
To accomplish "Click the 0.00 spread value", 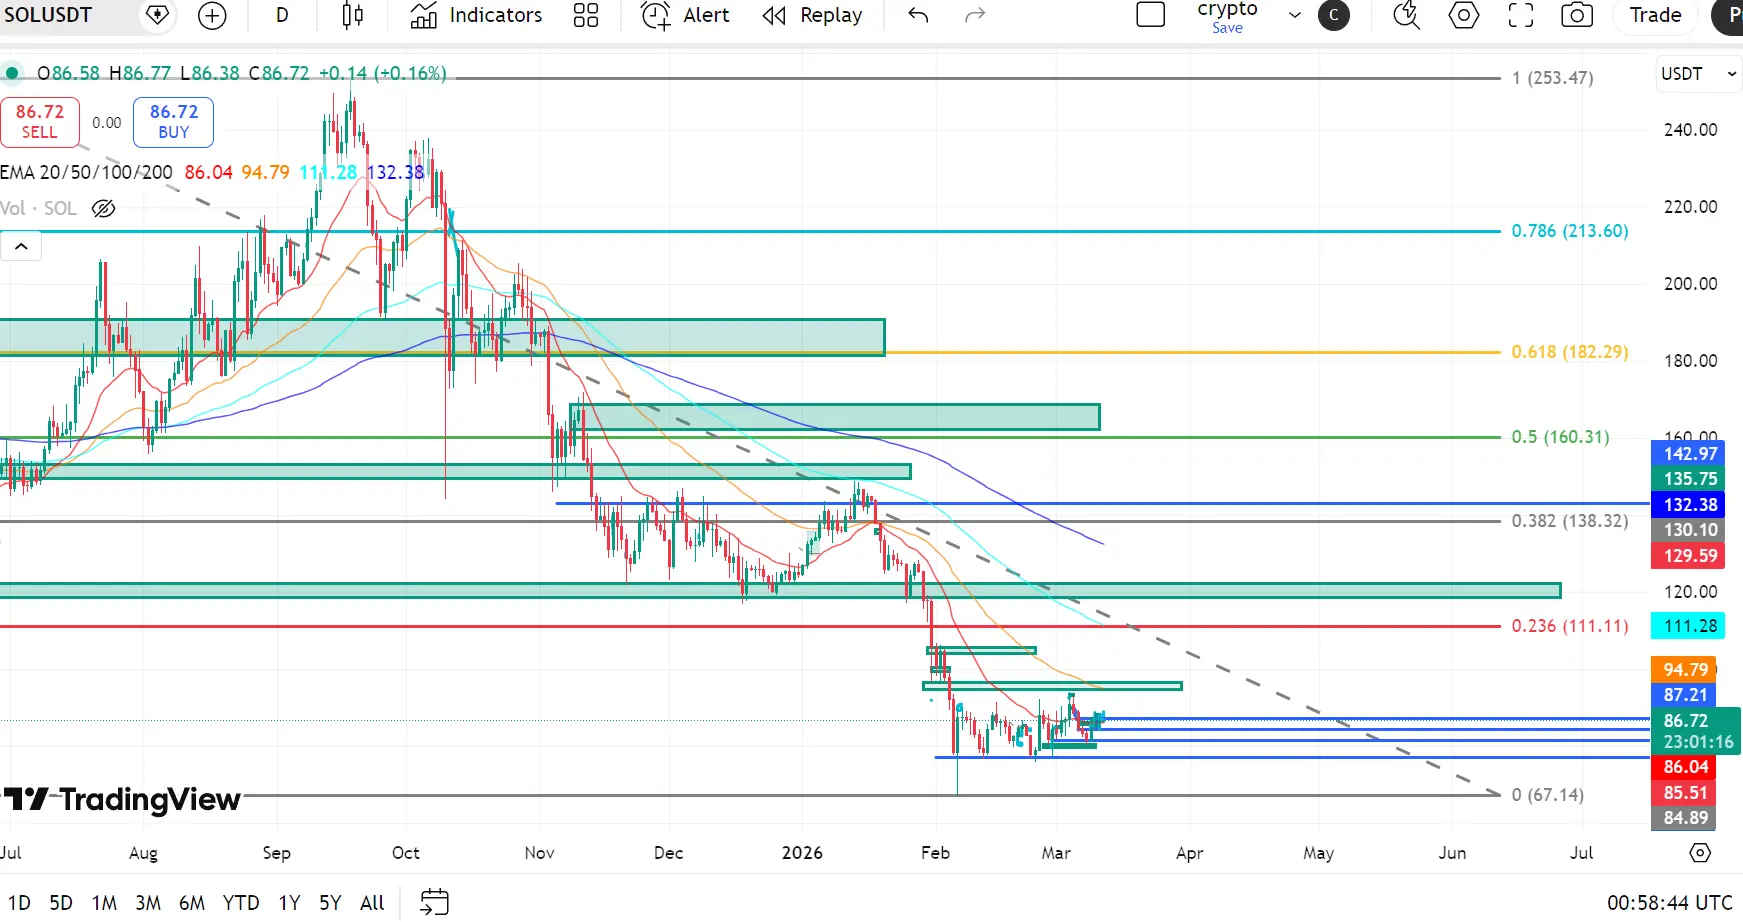I will 107,122.
